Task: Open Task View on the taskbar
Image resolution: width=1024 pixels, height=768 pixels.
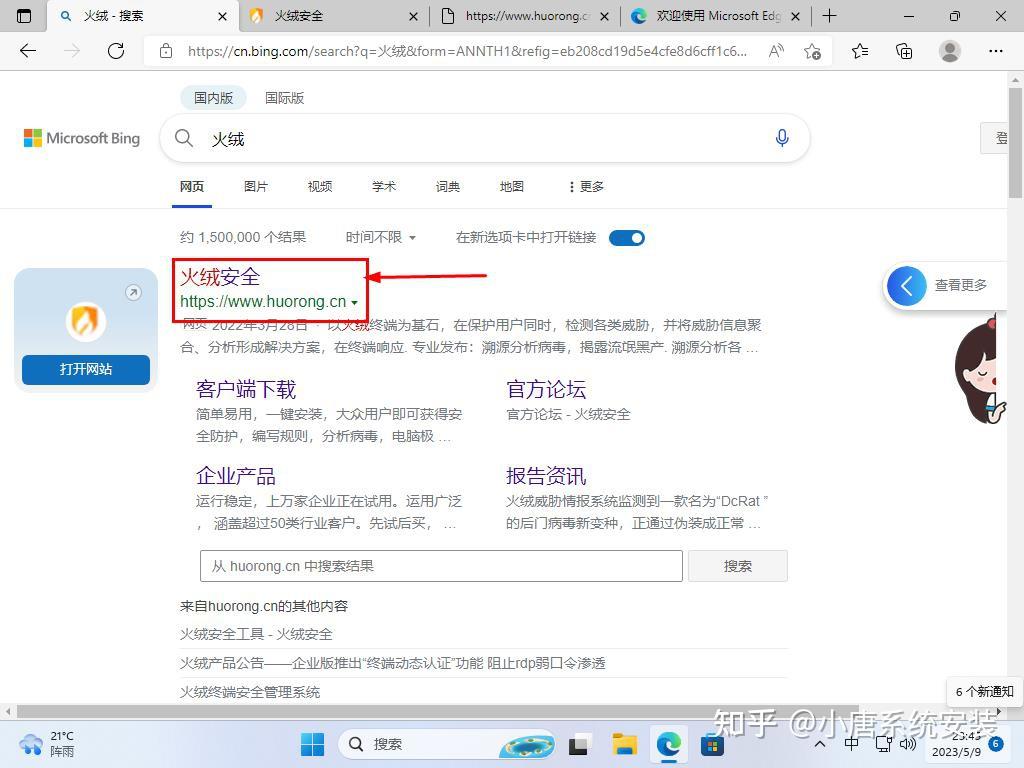Action: [579, 744]
